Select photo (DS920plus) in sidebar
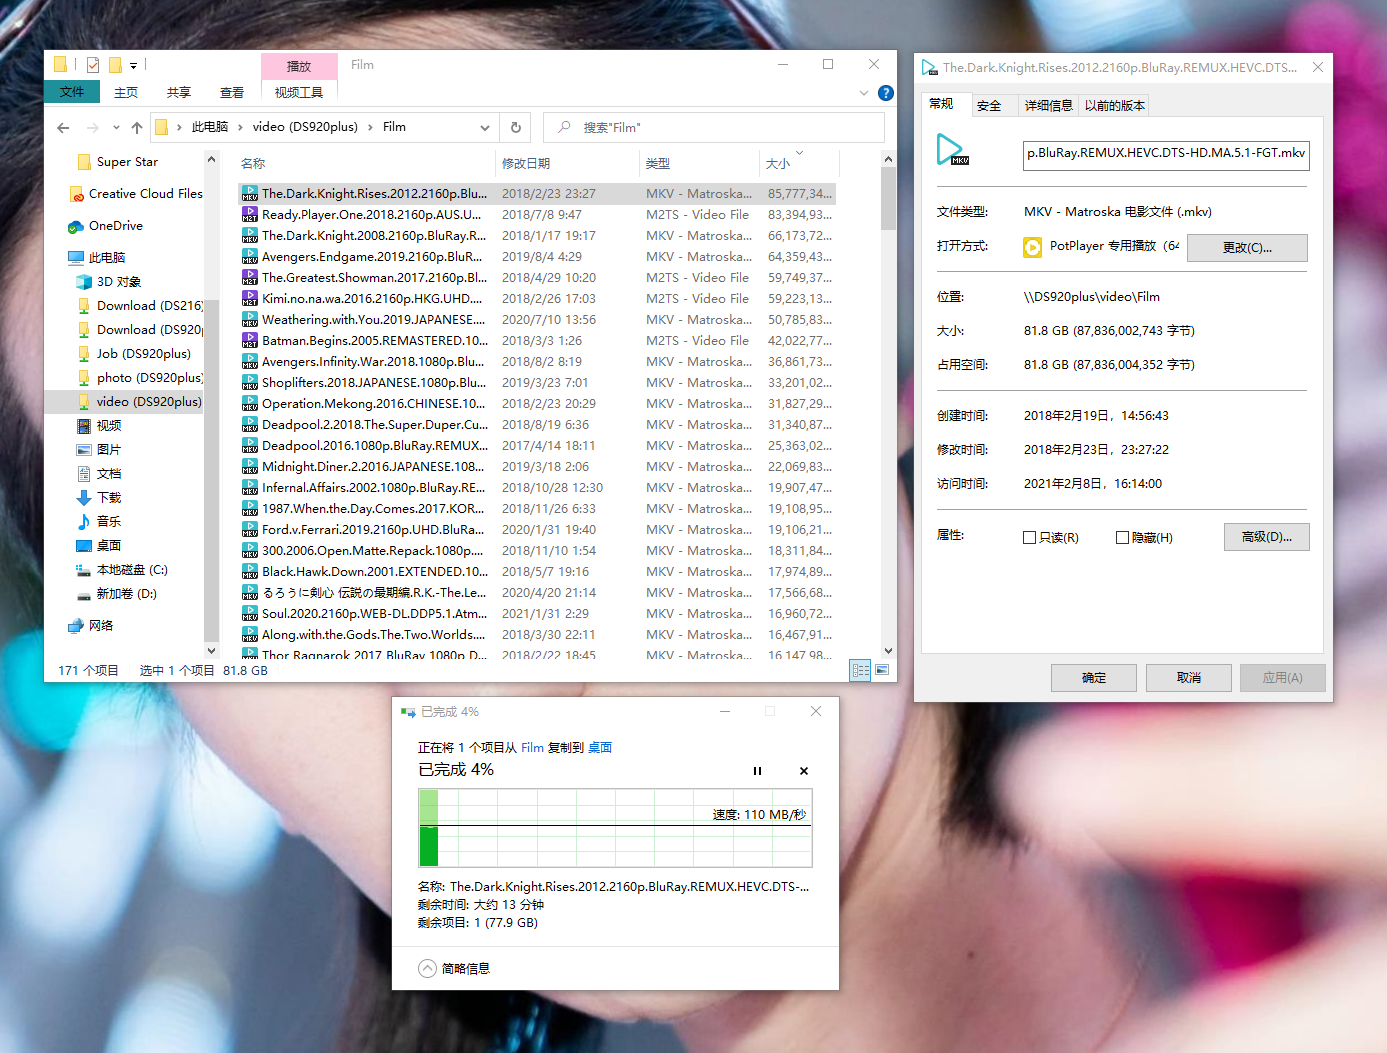Viewport: 1387px width, 1053px height. (140, 378)
